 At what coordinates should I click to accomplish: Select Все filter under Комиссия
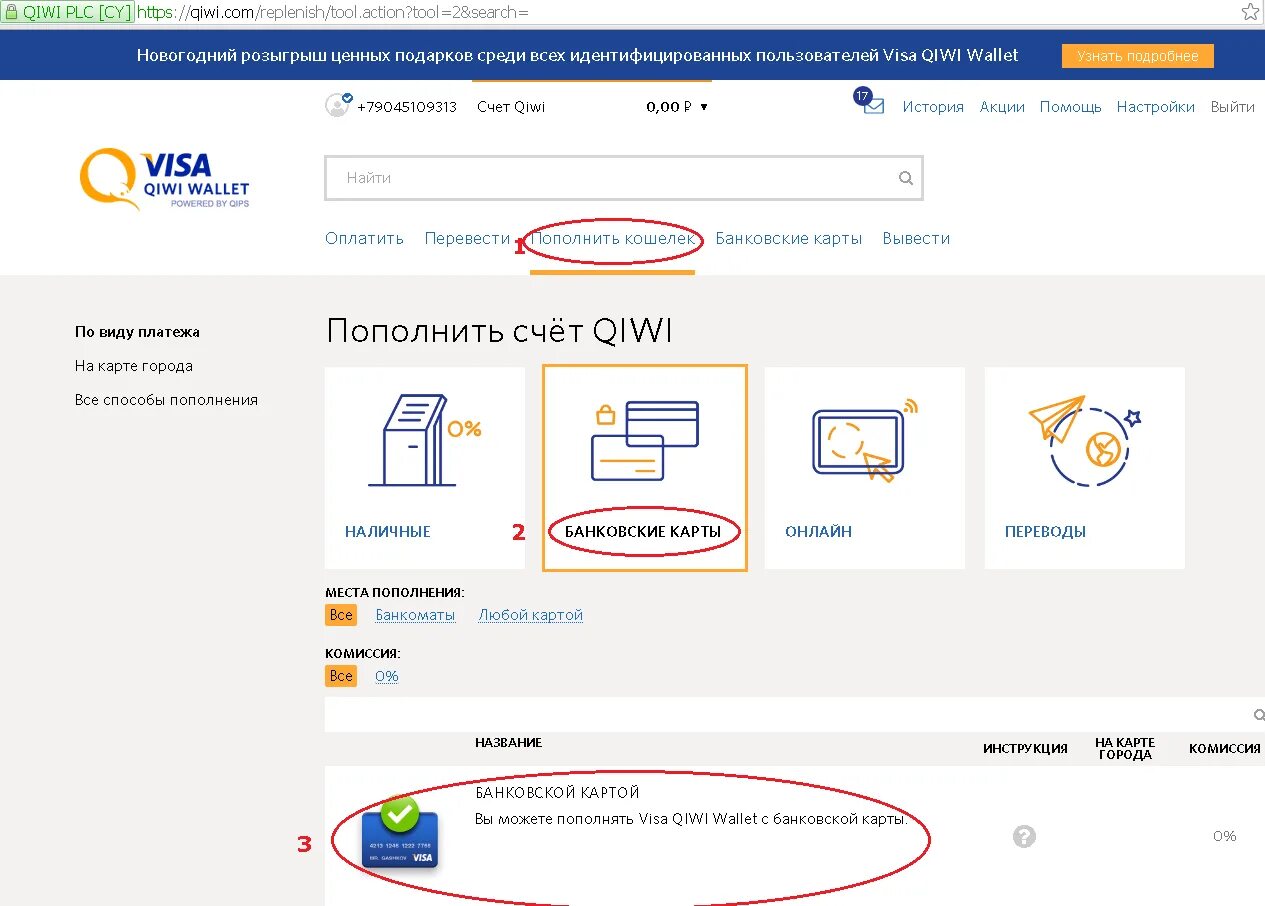pos(341,676)
